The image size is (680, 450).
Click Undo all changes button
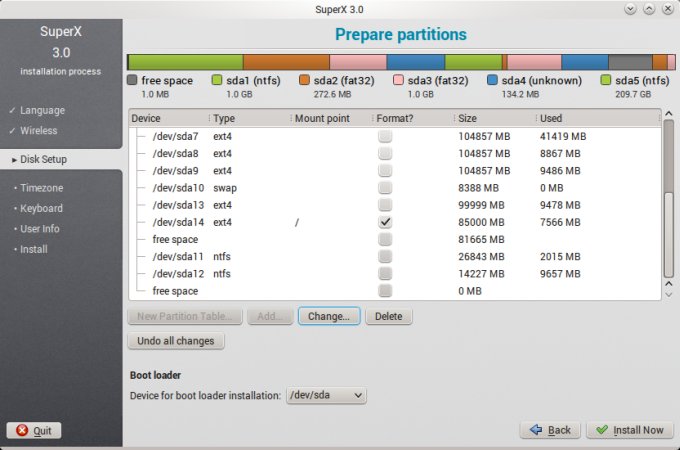click(176, 341)
